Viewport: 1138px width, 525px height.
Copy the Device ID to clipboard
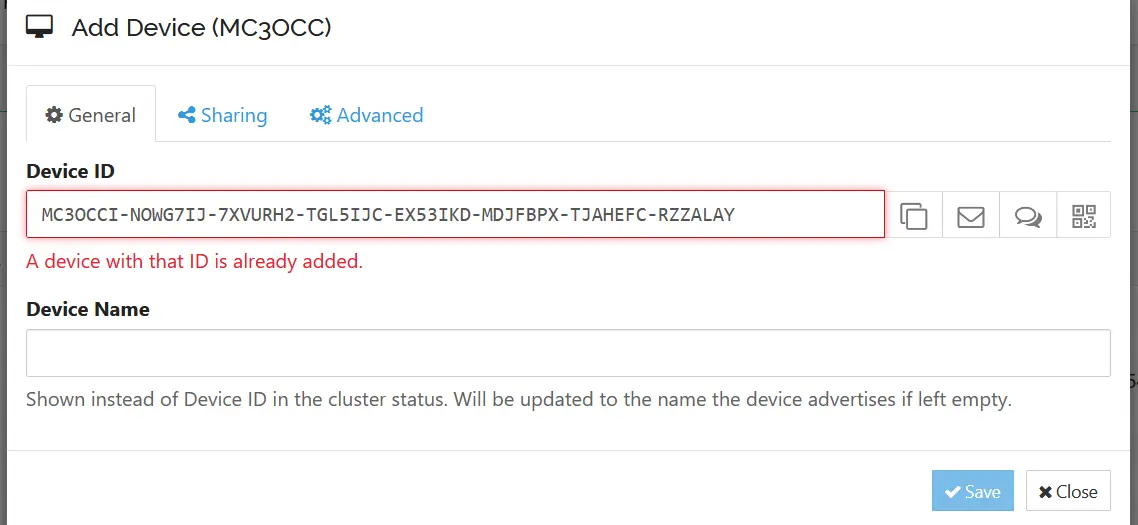(x=914, y=216)
